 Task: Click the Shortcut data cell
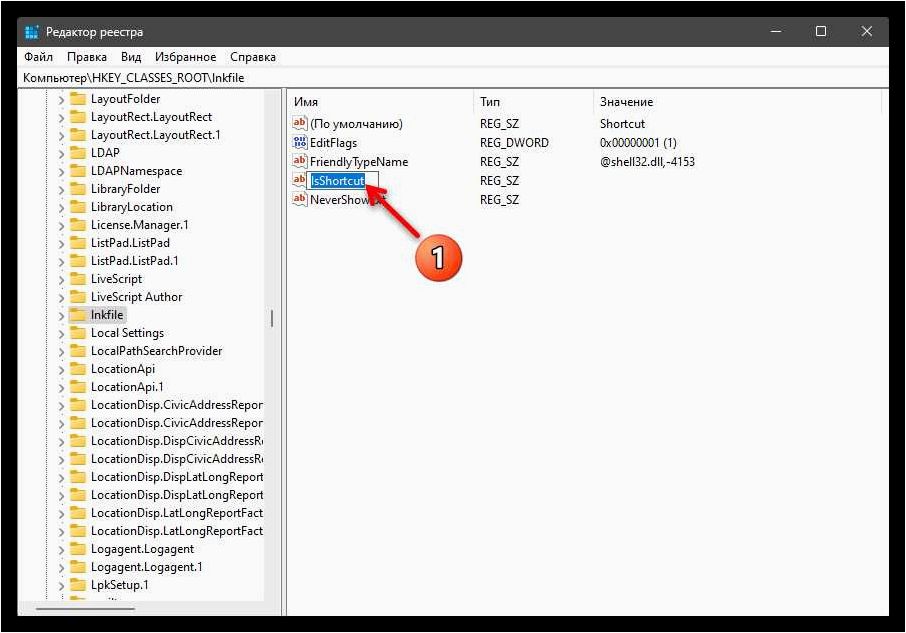click(x=622, y=124)
